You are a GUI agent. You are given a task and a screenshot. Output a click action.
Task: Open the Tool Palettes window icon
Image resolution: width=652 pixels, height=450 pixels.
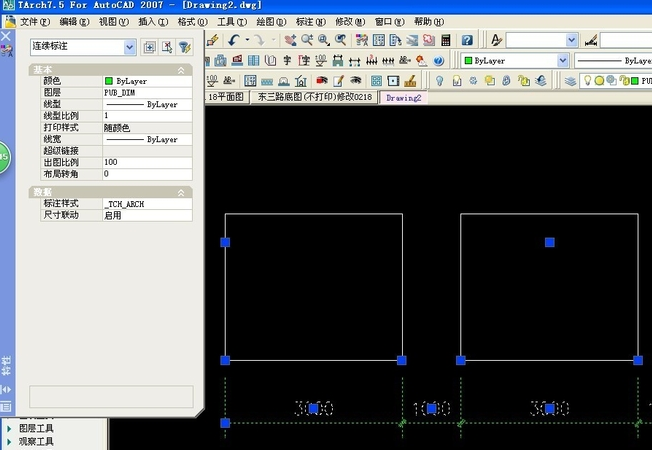point(395,40)
